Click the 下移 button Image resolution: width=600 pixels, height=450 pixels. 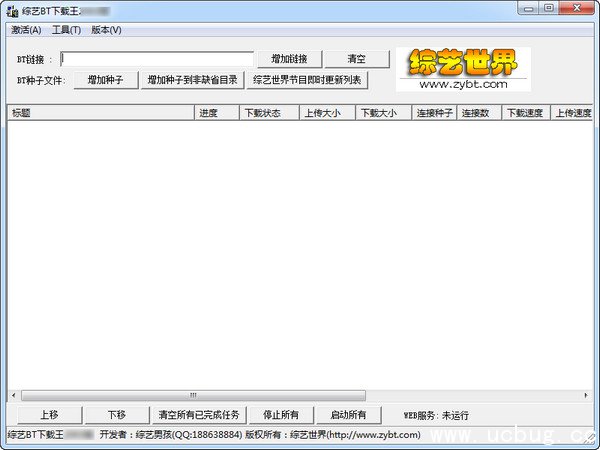117,415
